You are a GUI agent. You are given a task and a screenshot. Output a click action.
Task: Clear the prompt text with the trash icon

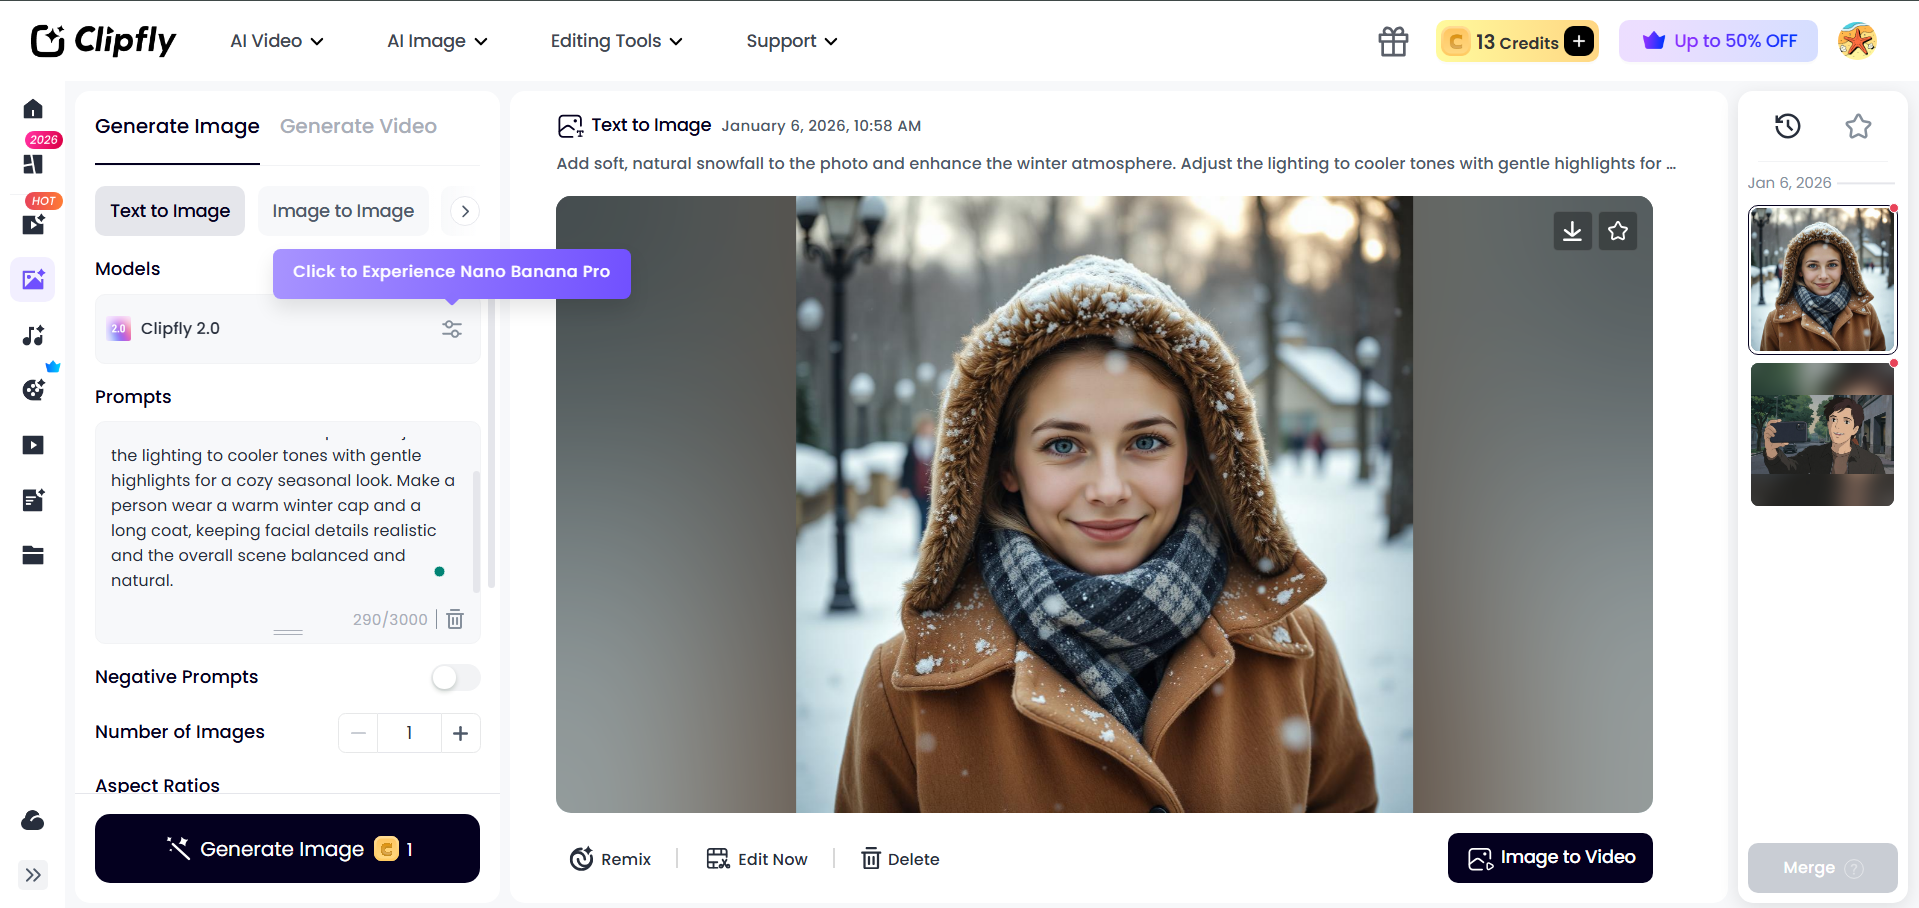tap(455, 619)
